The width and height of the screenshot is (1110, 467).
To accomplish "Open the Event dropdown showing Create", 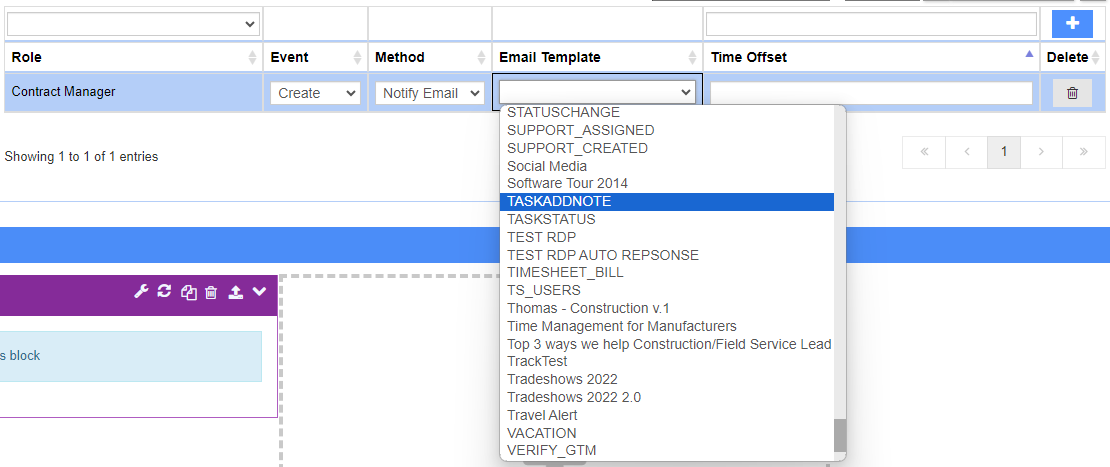I will 315,93.
